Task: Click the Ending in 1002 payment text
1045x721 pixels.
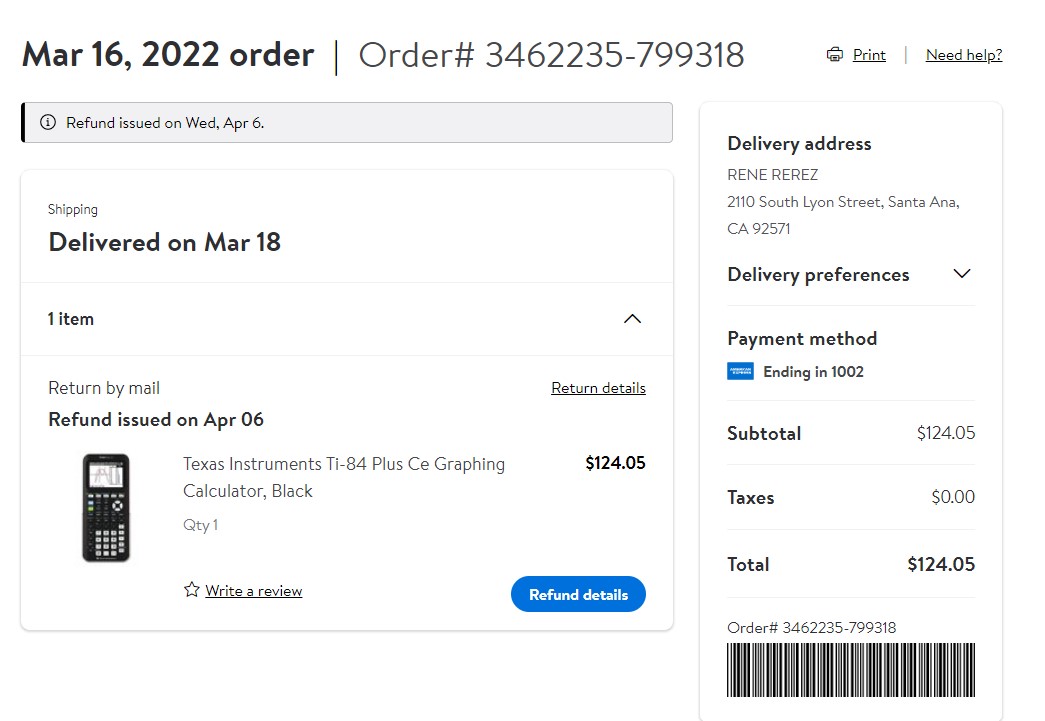Action: 813,372
